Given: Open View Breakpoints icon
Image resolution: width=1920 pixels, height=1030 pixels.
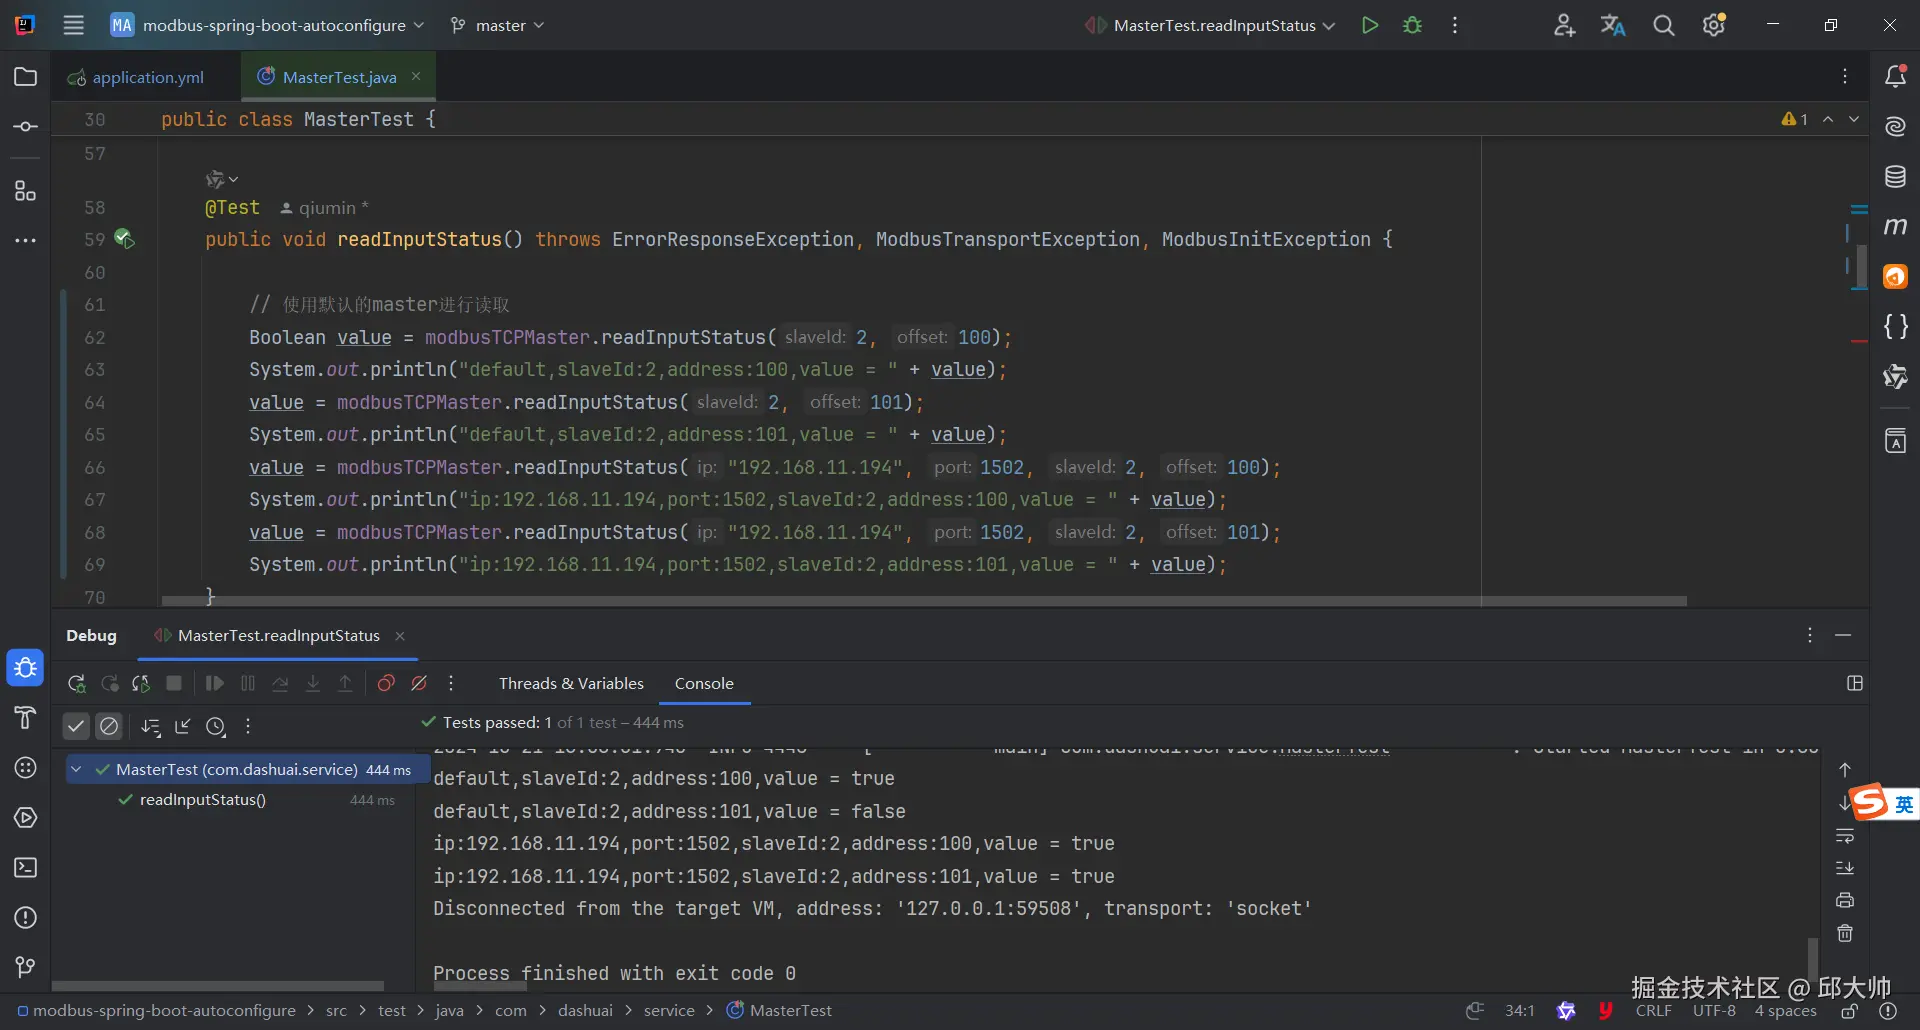Looking at the screenshot, I should pyautogui.click(x=386, y=684).
